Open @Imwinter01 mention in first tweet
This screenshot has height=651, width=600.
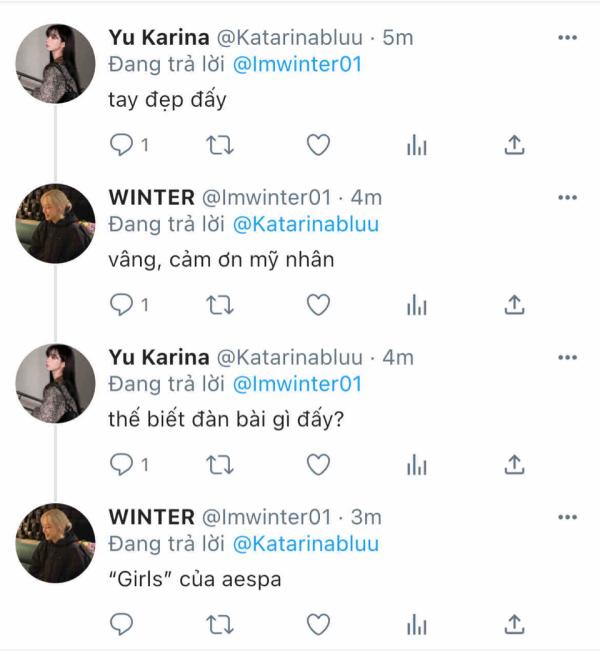[297, 65]
